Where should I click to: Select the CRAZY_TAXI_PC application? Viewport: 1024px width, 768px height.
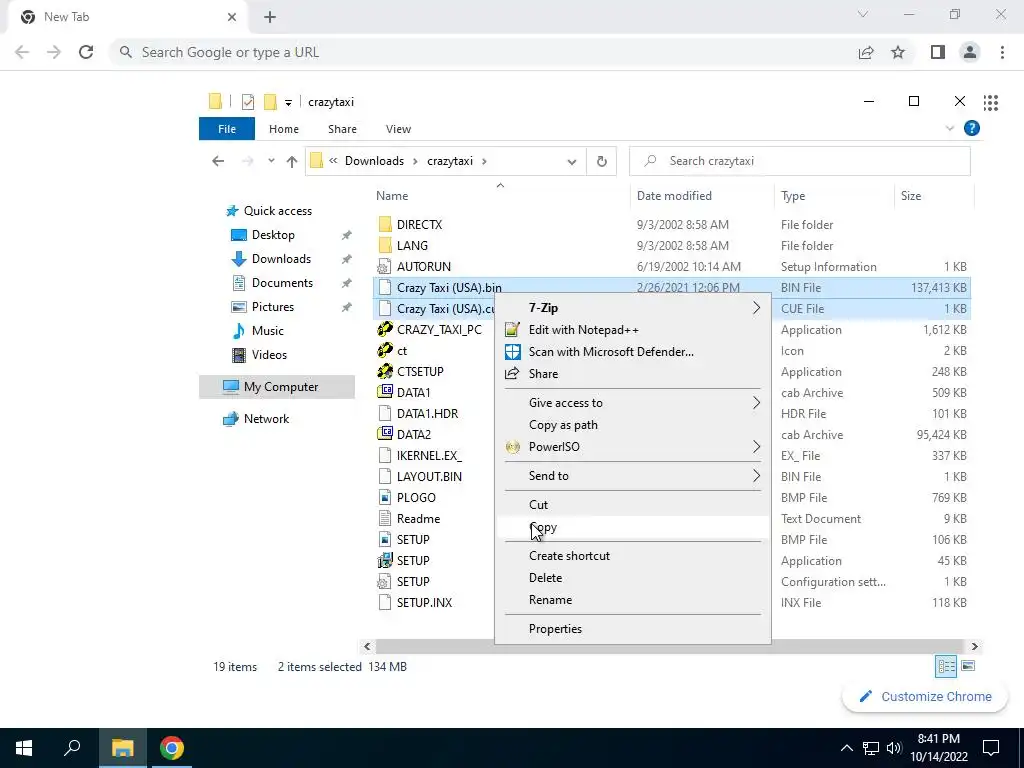click(x=439, y=330)
